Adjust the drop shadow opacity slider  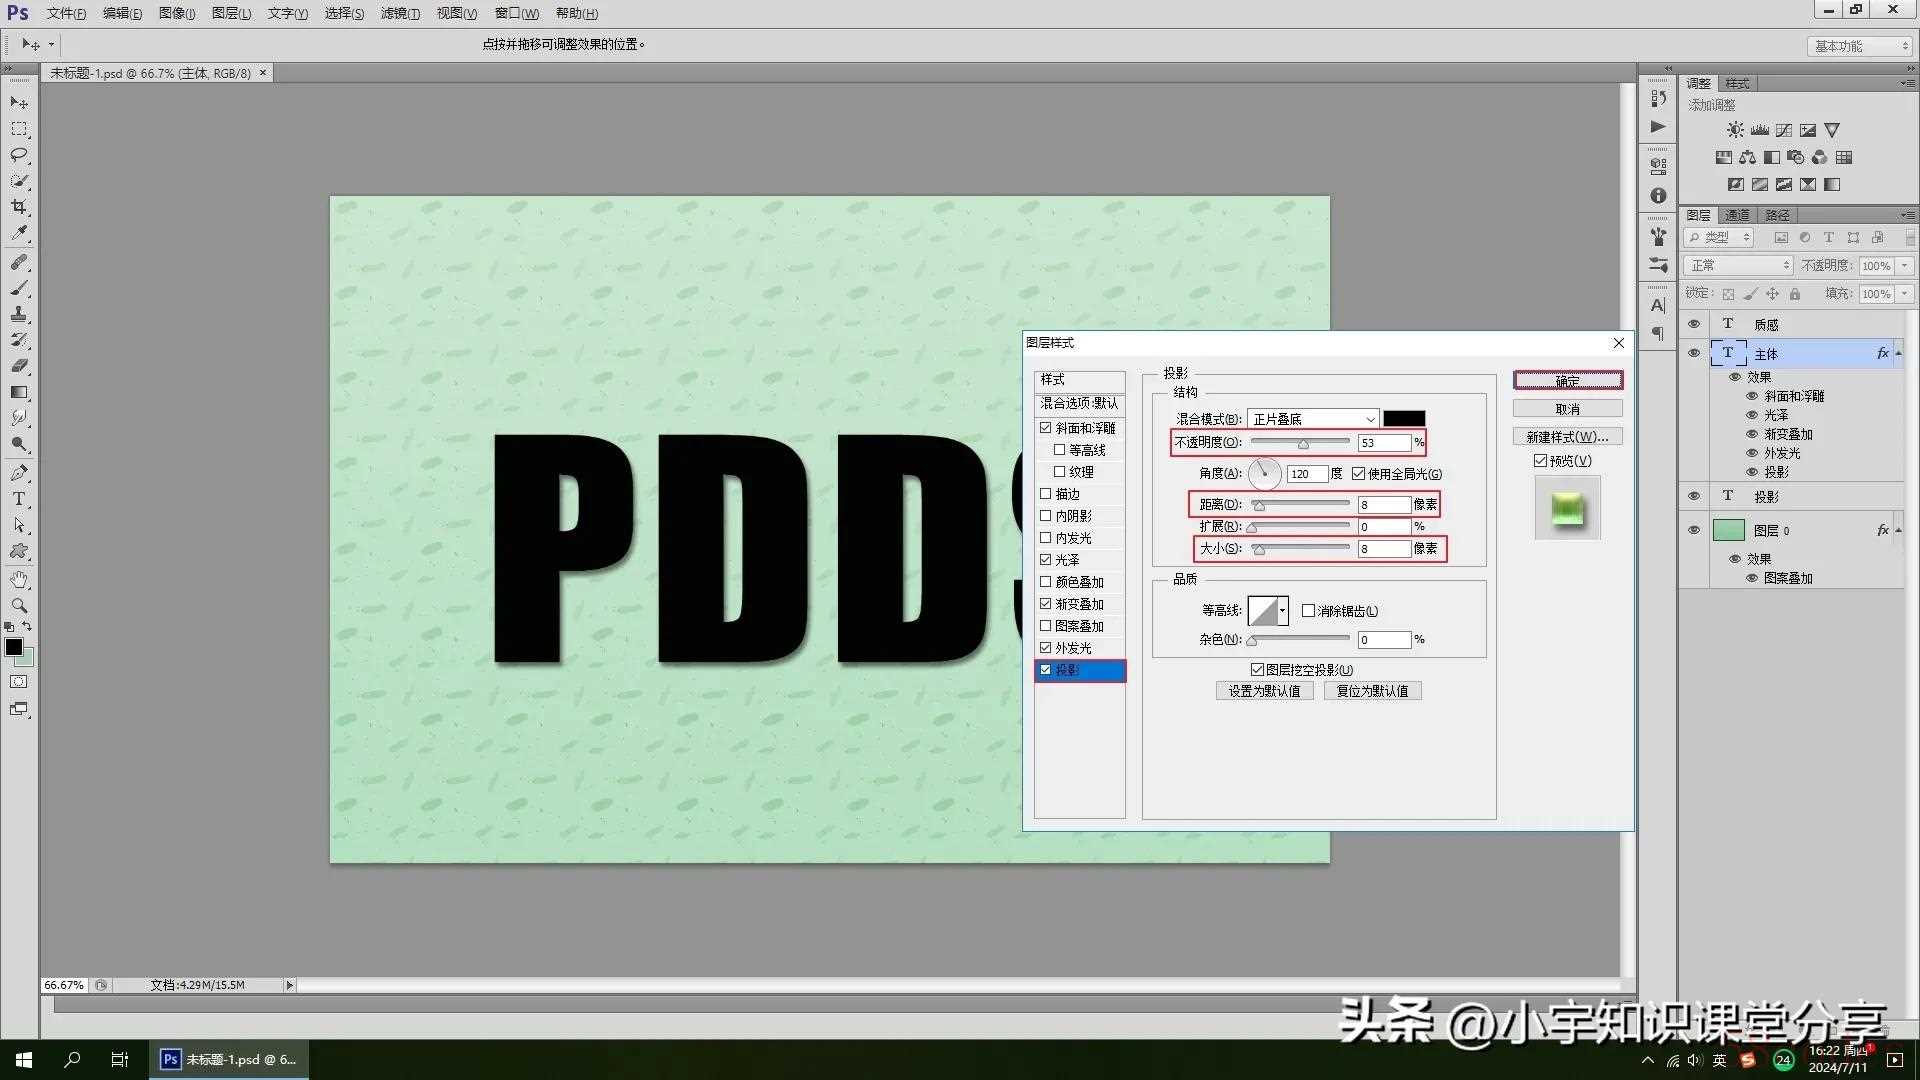1302,443
